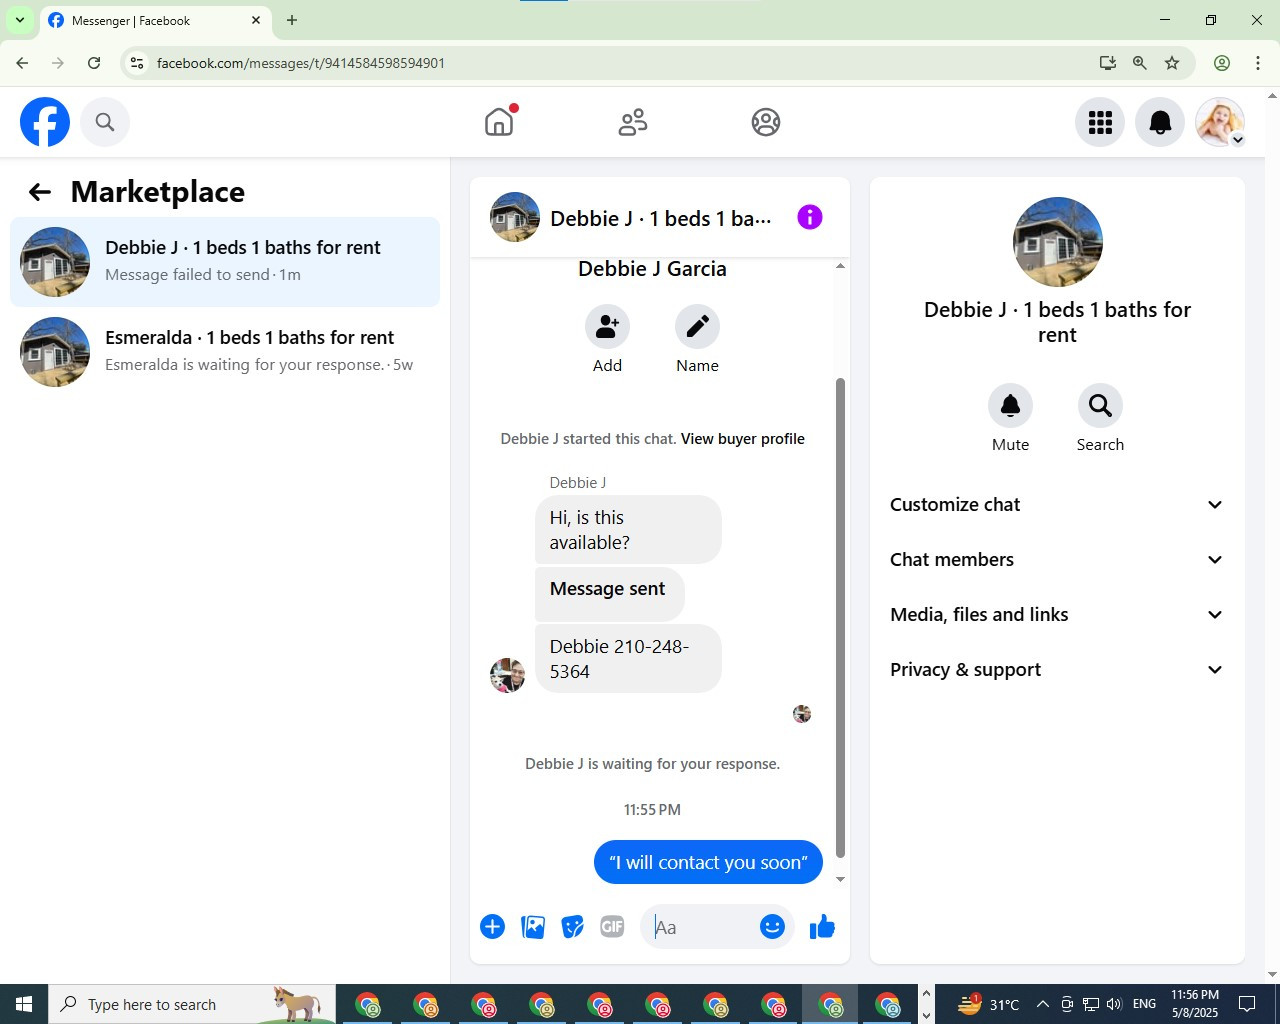Click the browser back arrow
The height and width of the screenshot is (1024, 1280).
22,63
